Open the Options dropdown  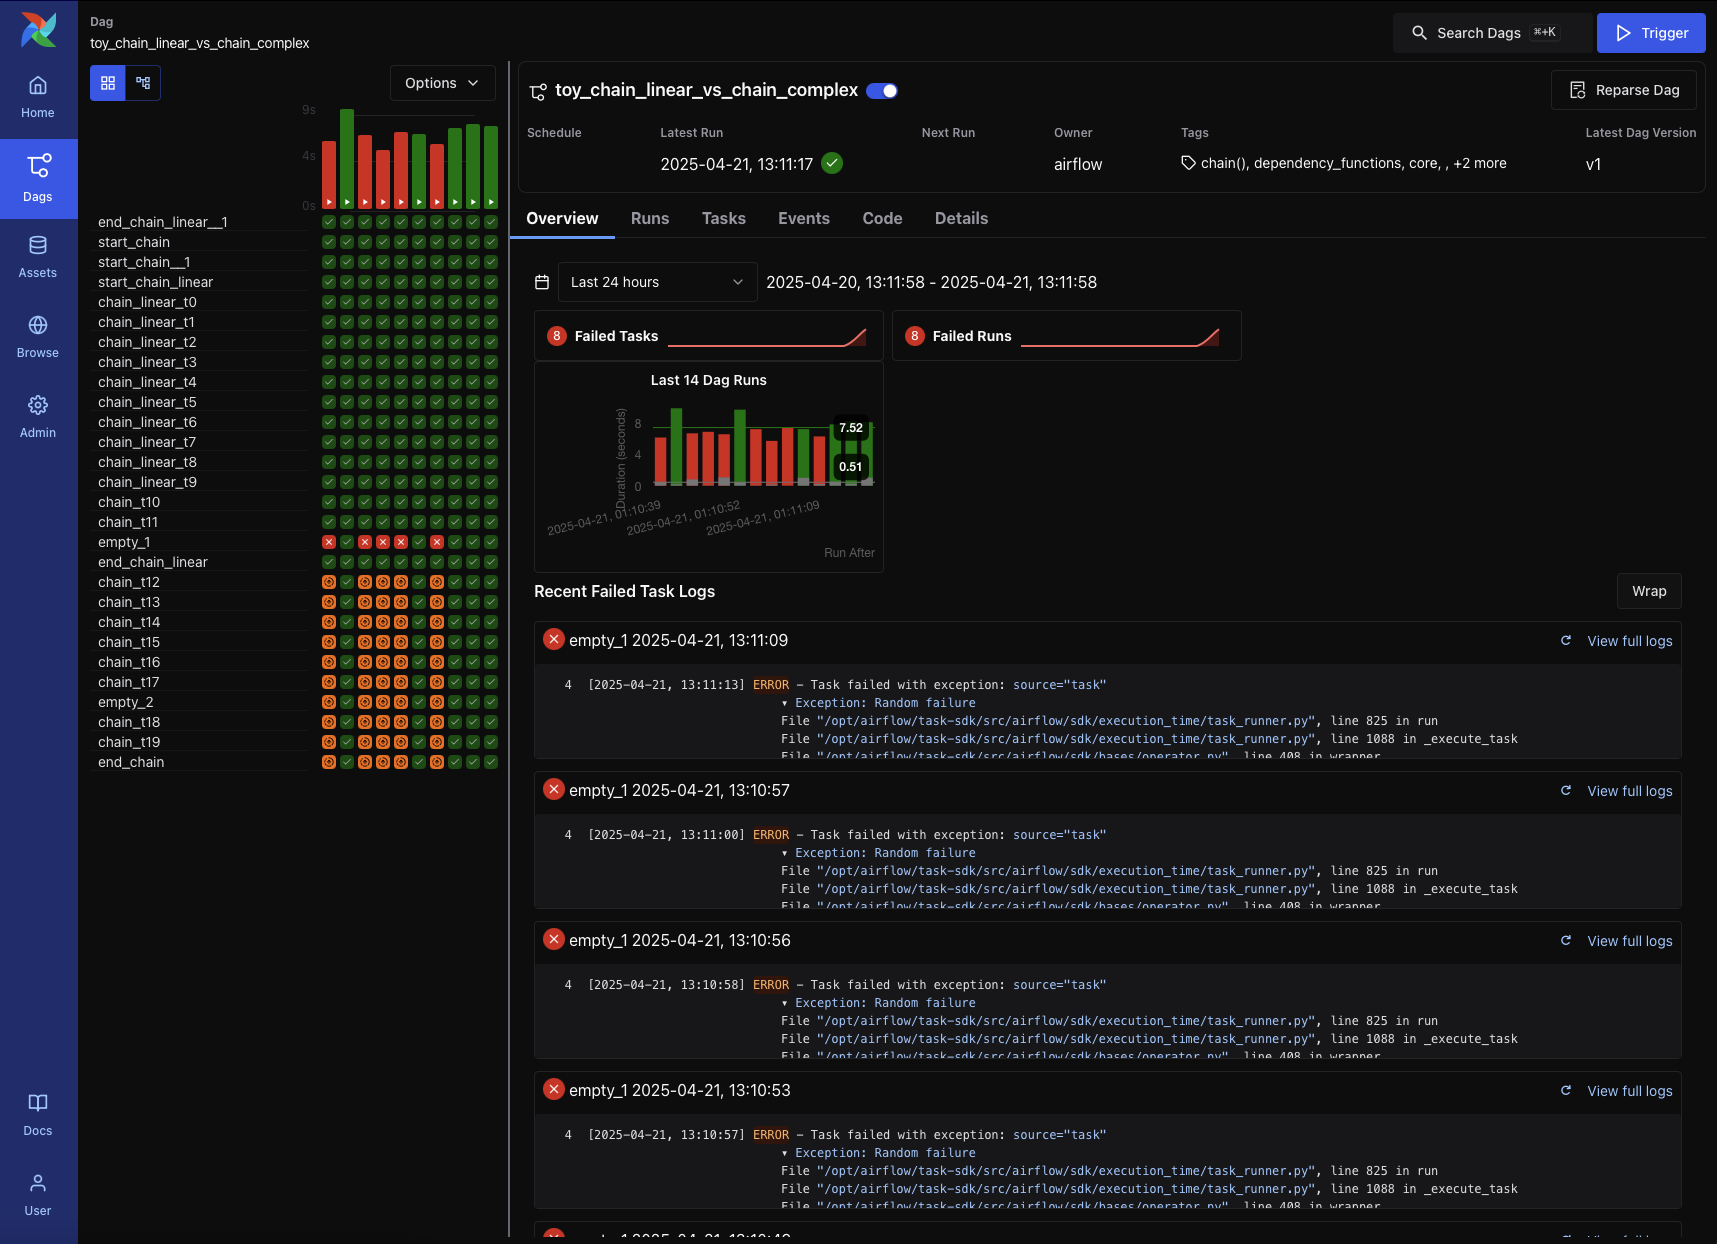coord(442,83)
